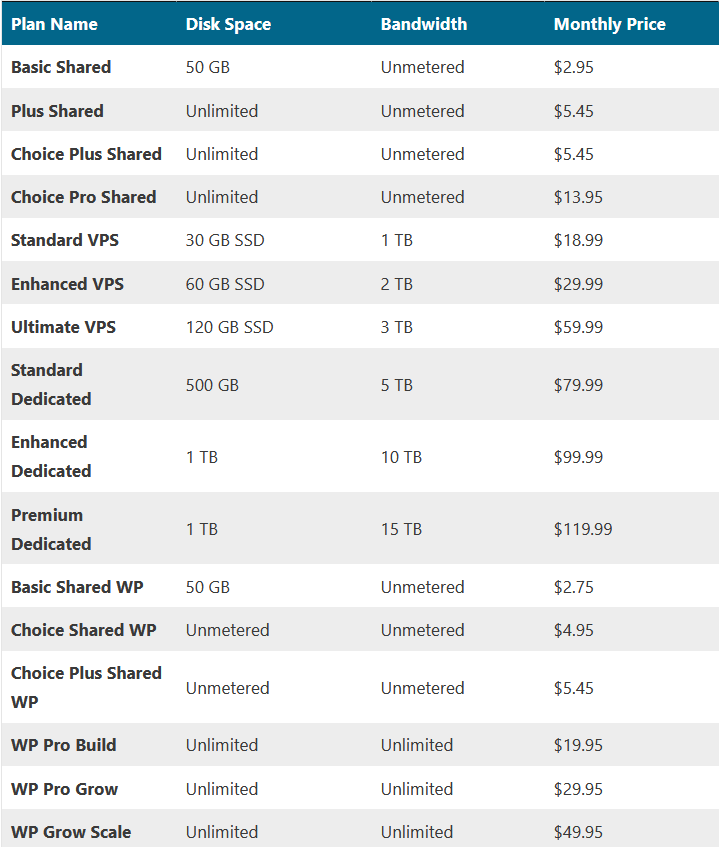The height and width of the screenshot is (847, 719).
Task: Select the Premium Dedicated plan name
Action: 51,529
